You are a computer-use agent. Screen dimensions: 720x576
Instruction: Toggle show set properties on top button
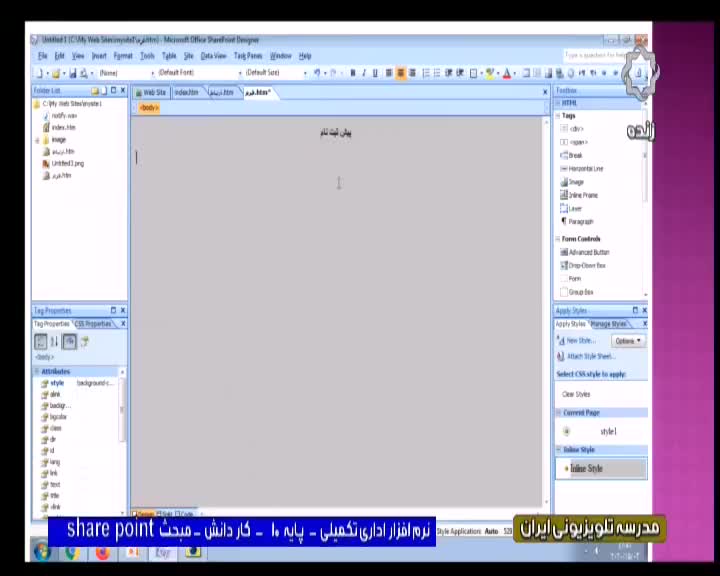(70, 342)
